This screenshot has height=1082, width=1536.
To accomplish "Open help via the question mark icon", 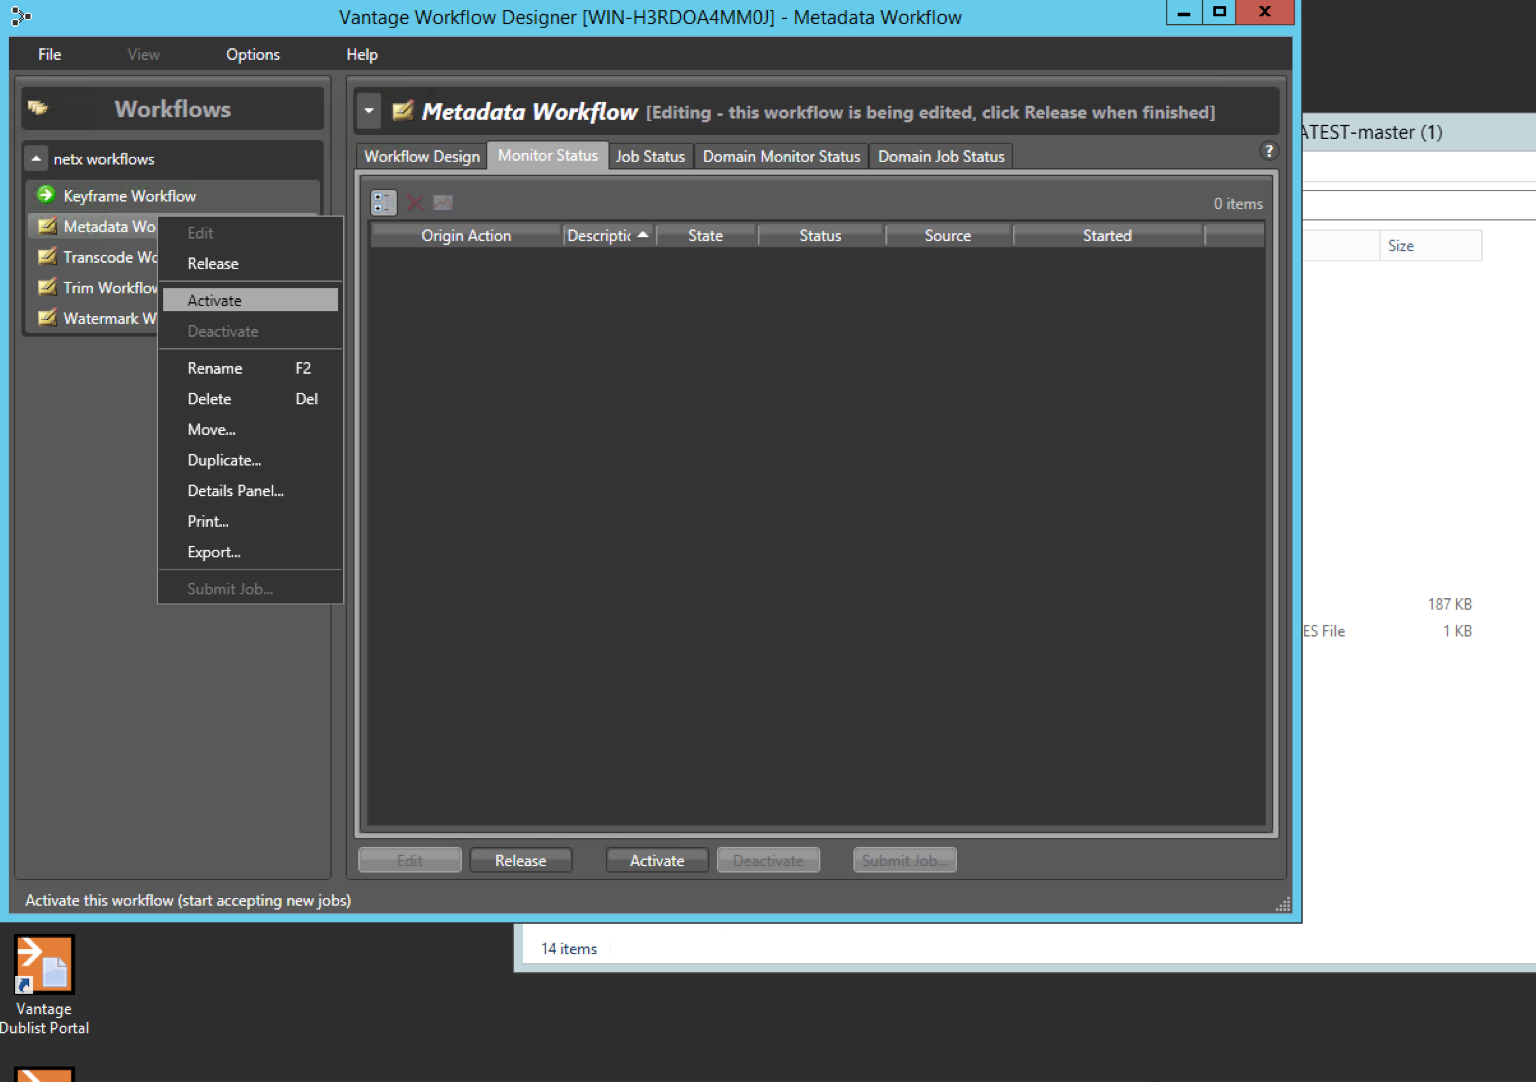I will 1269,151.
